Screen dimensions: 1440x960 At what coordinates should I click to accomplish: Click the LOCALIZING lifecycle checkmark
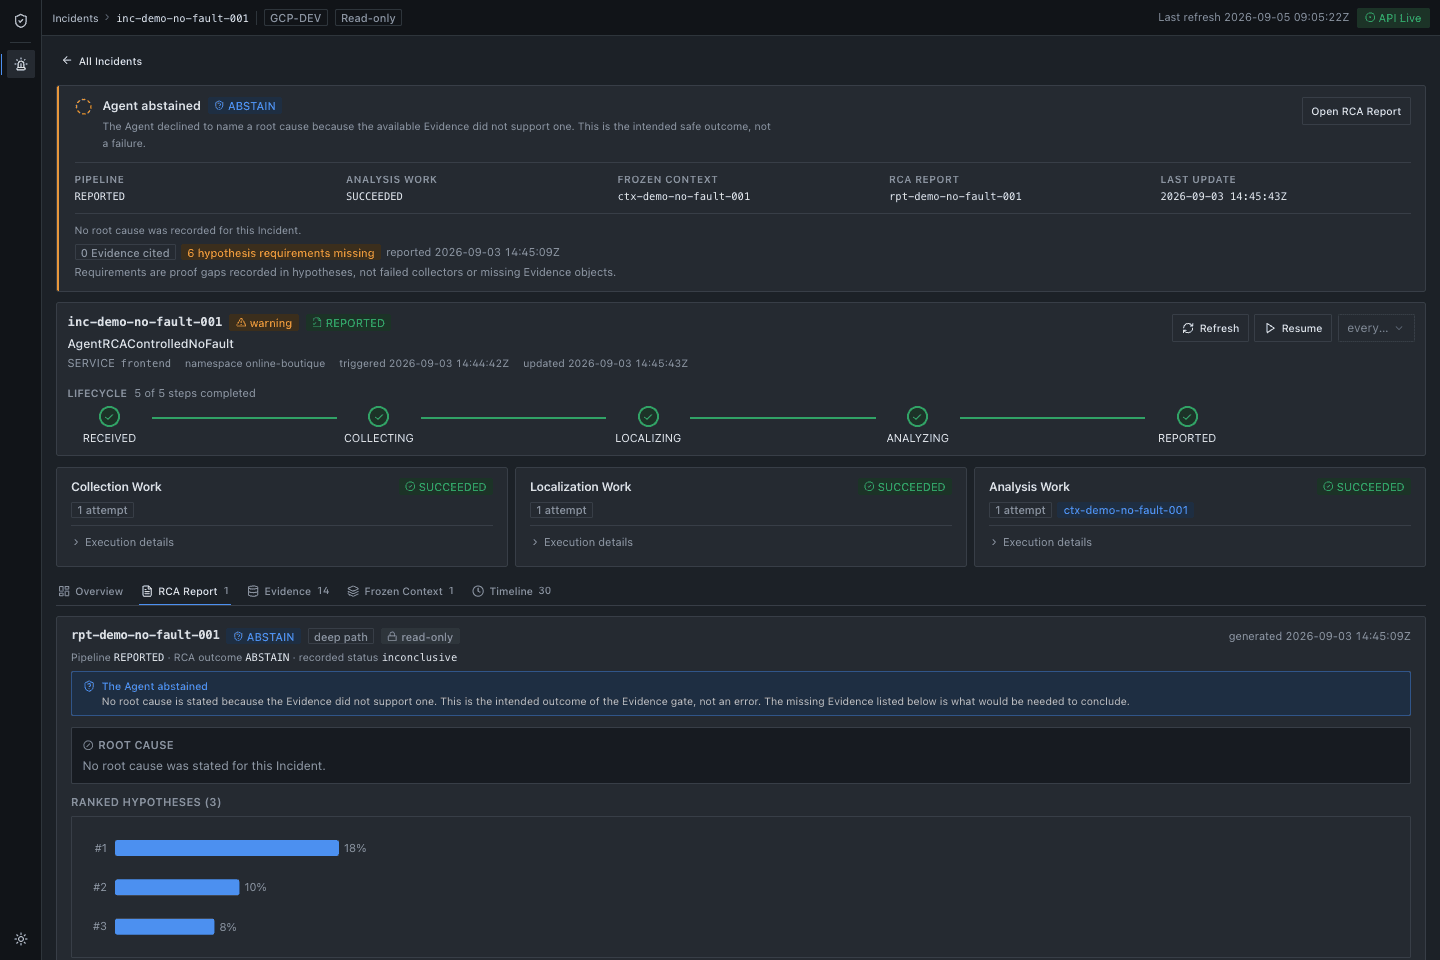pos(649,416)
